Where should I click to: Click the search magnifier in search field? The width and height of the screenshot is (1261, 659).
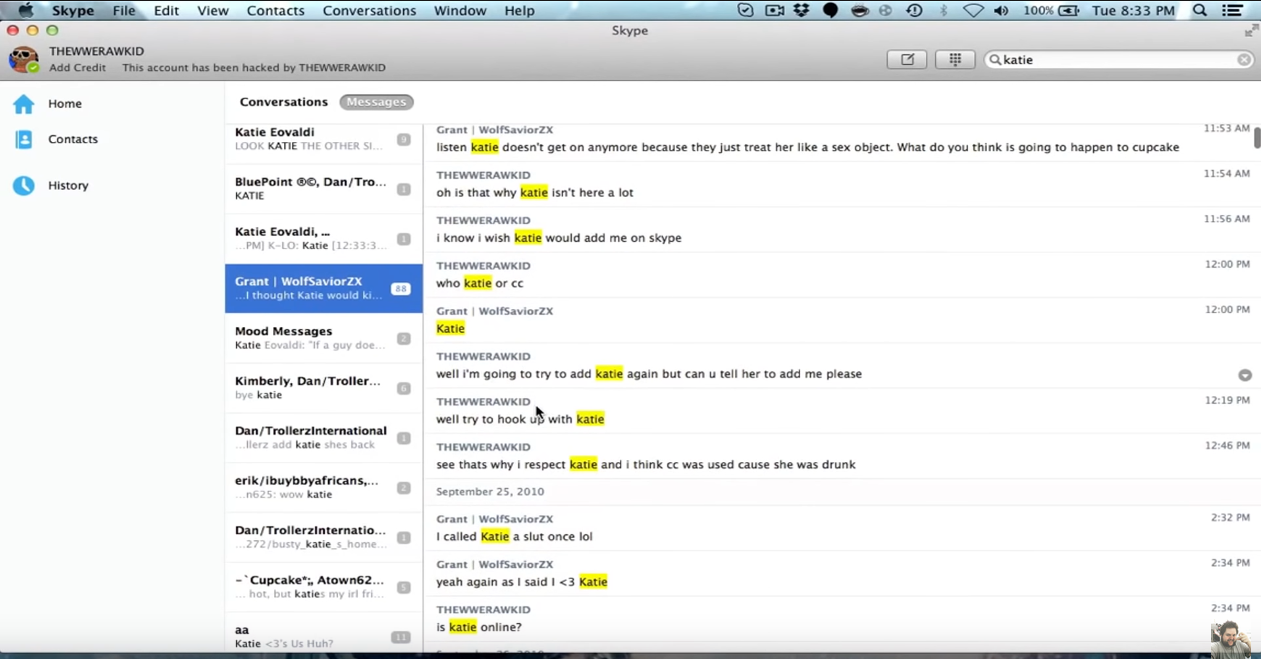995,60
